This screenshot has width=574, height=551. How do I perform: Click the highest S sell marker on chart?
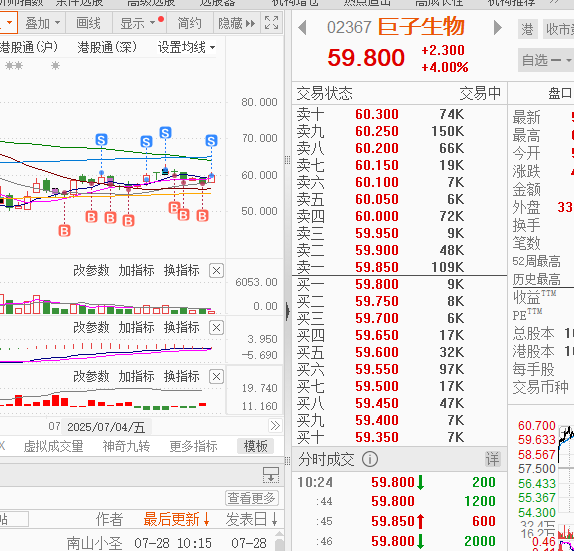tap(165, 133)
